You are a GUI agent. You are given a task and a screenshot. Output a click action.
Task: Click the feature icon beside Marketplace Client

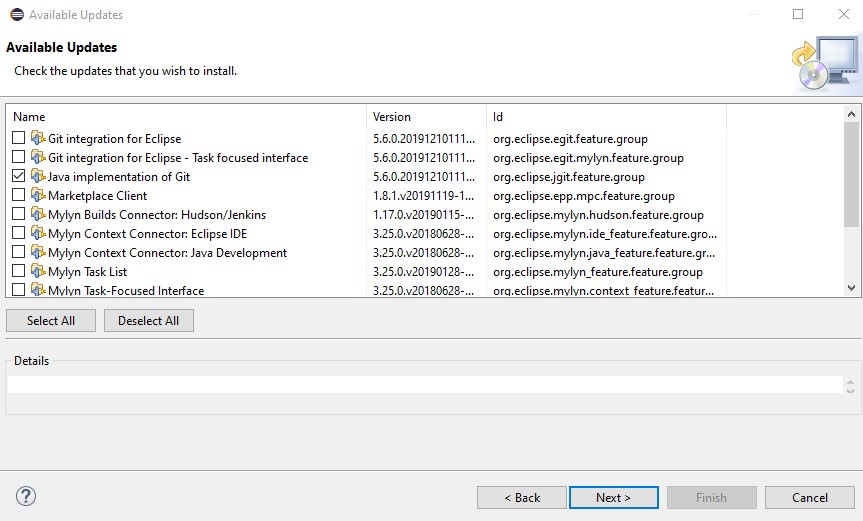[38, 195]
